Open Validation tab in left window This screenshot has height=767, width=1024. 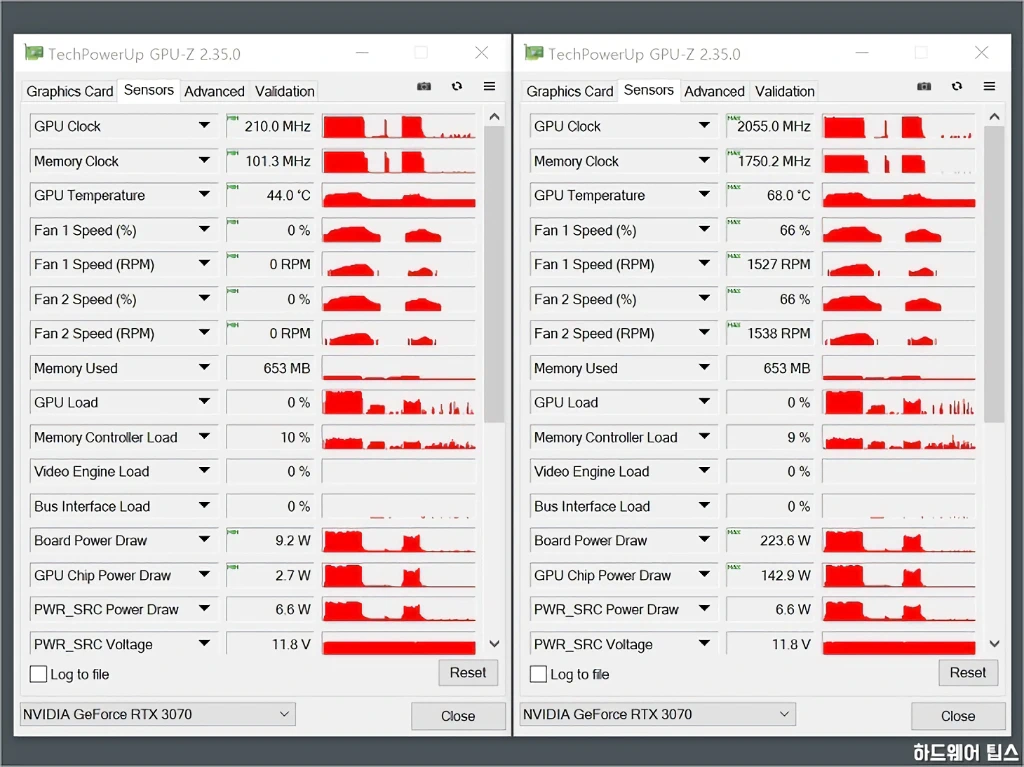tap(285, 91)
